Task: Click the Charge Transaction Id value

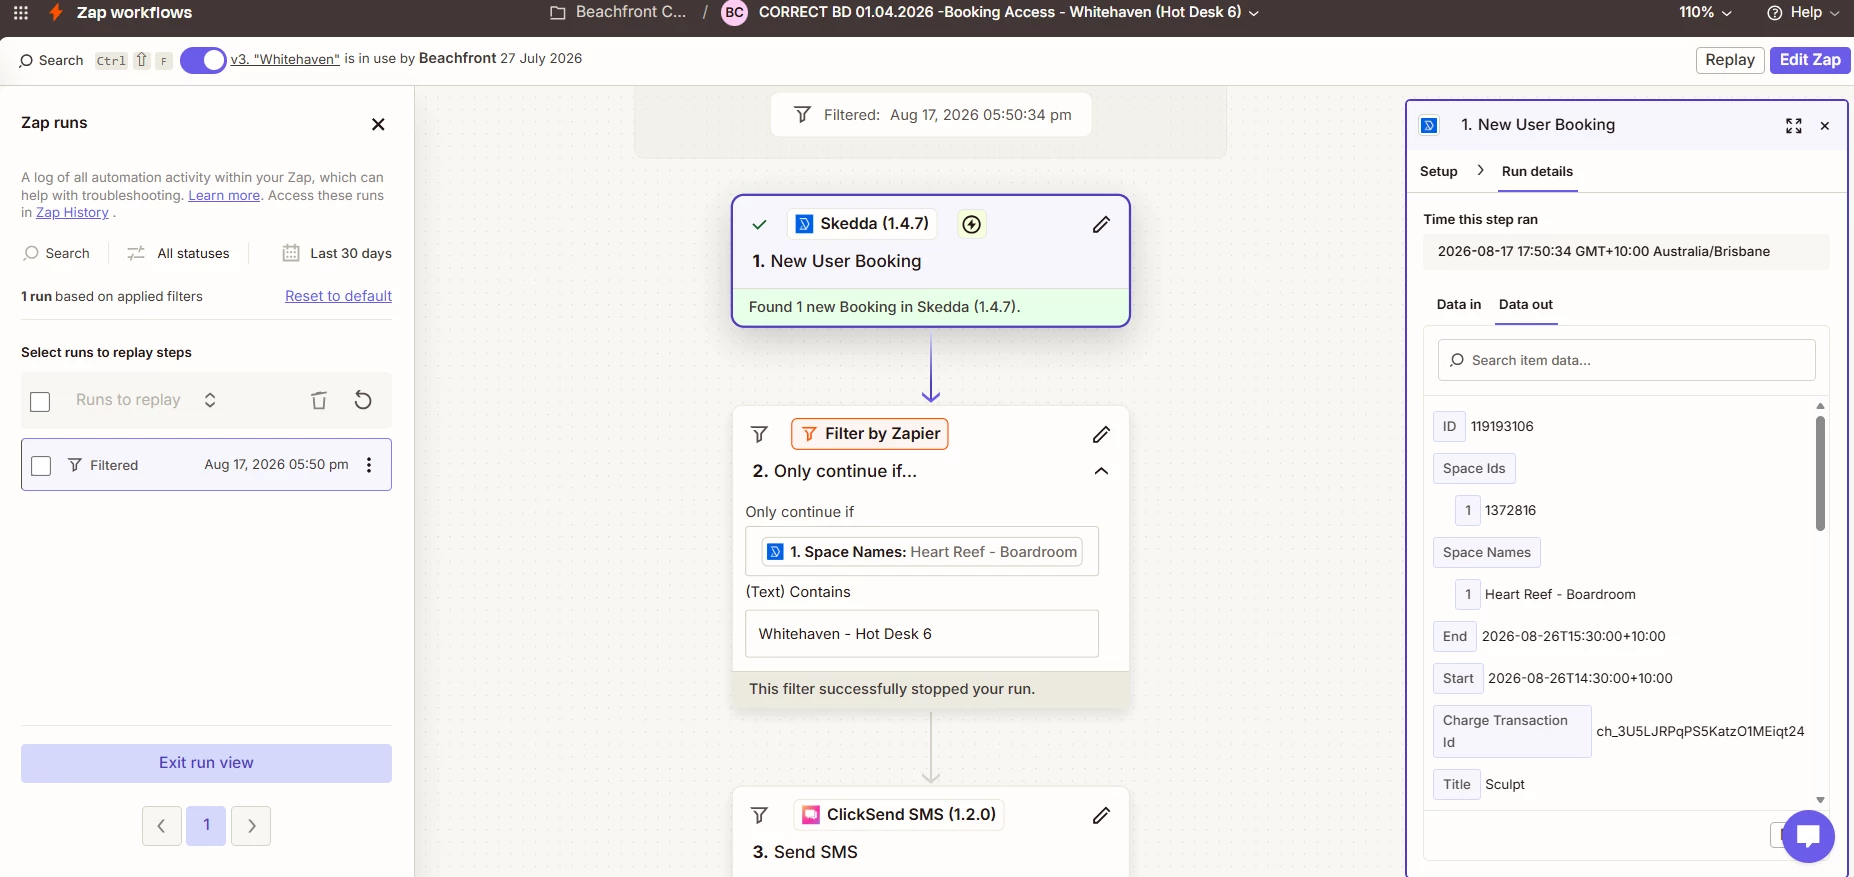Action: 1700,731
